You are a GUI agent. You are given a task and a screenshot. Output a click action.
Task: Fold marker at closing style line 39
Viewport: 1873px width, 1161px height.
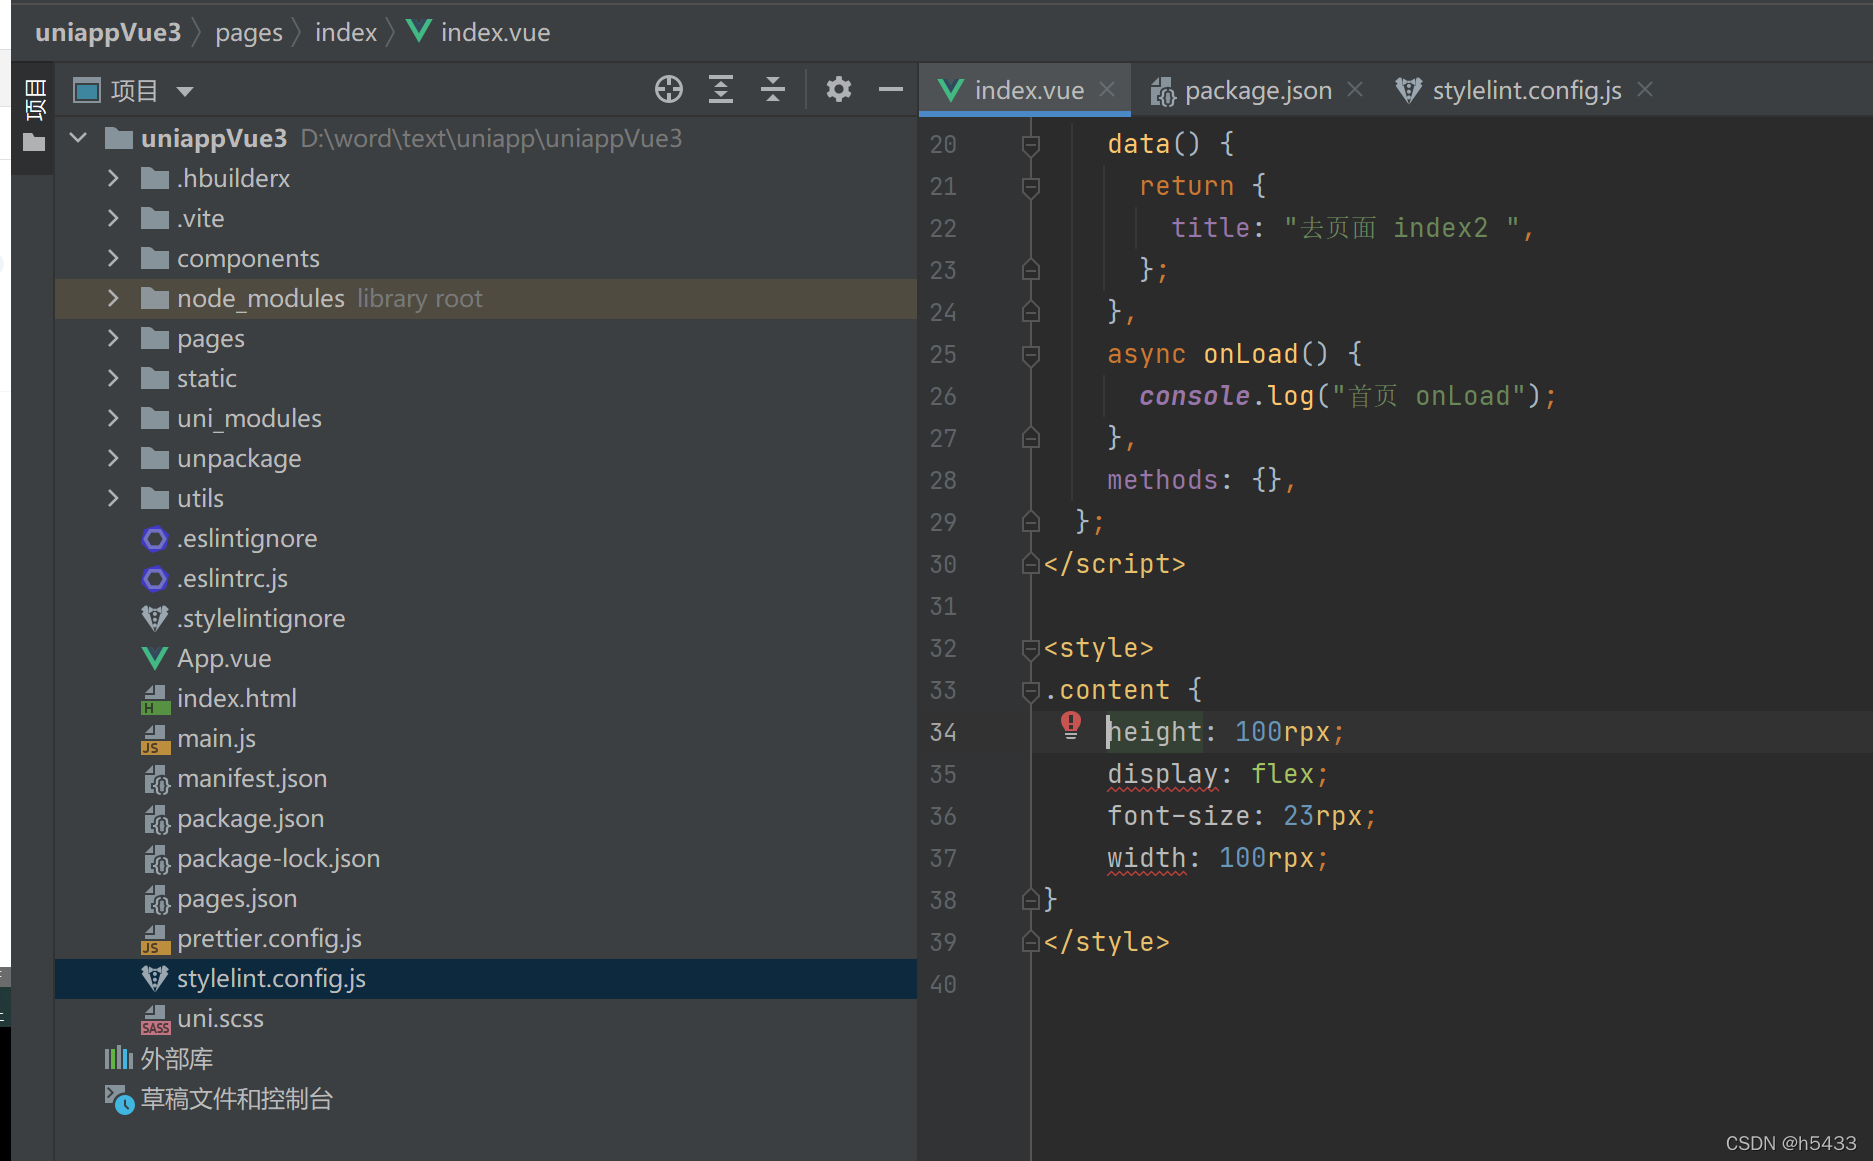(x=1031, y=943)
